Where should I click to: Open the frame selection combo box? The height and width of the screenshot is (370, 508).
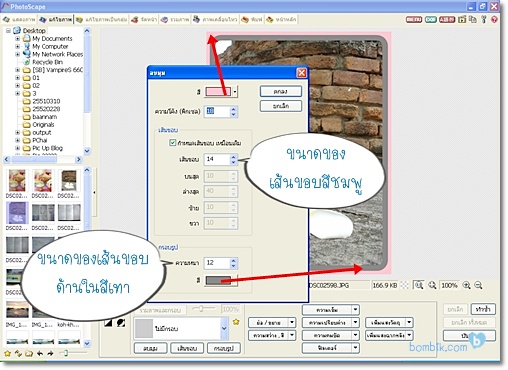[x=181, y=328]
